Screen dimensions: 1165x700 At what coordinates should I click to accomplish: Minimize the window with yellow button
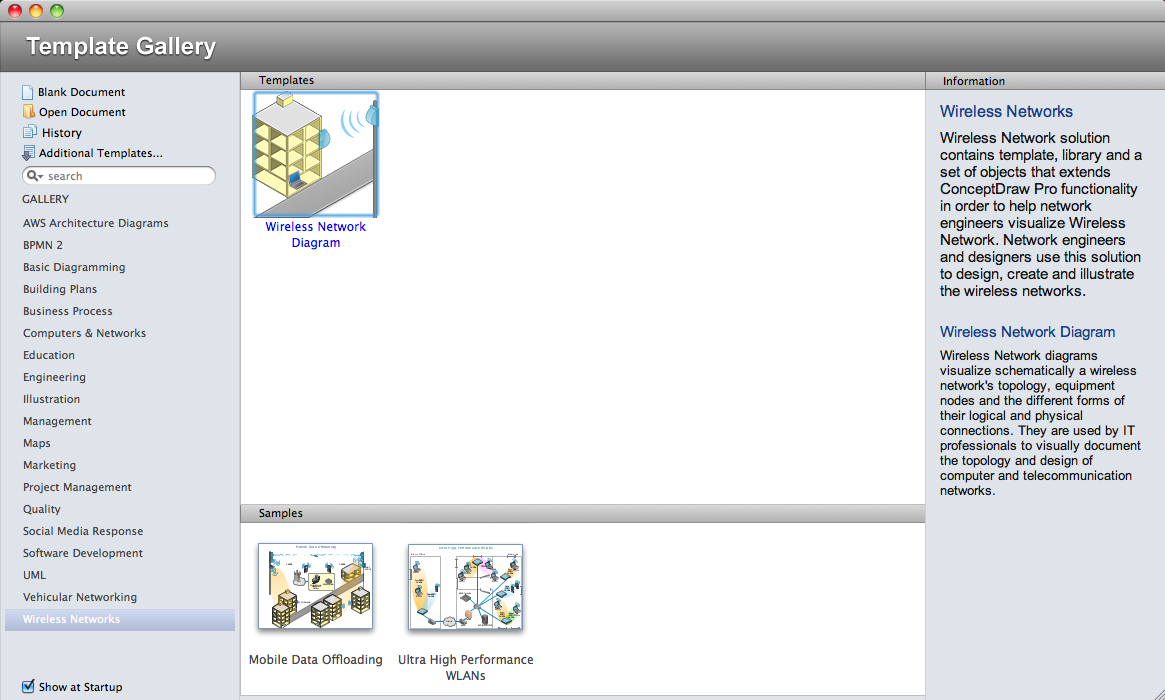(36, 10)
